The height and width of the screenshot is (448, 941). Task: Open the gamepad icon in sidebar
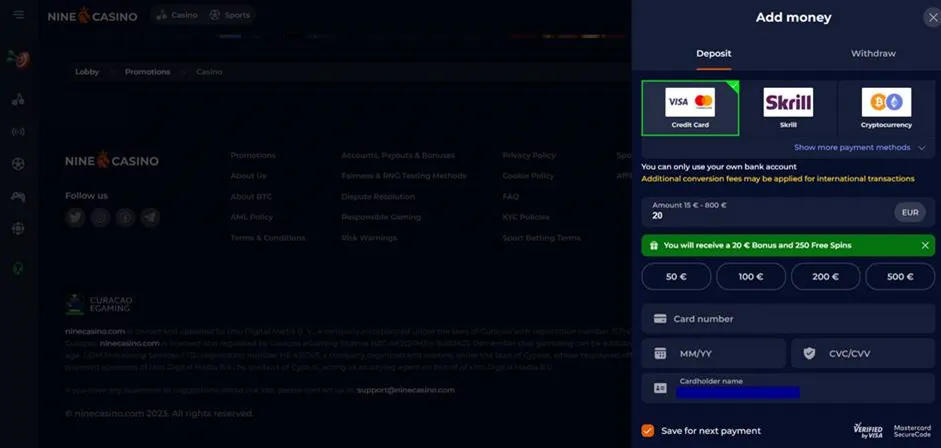coord(19,196)
